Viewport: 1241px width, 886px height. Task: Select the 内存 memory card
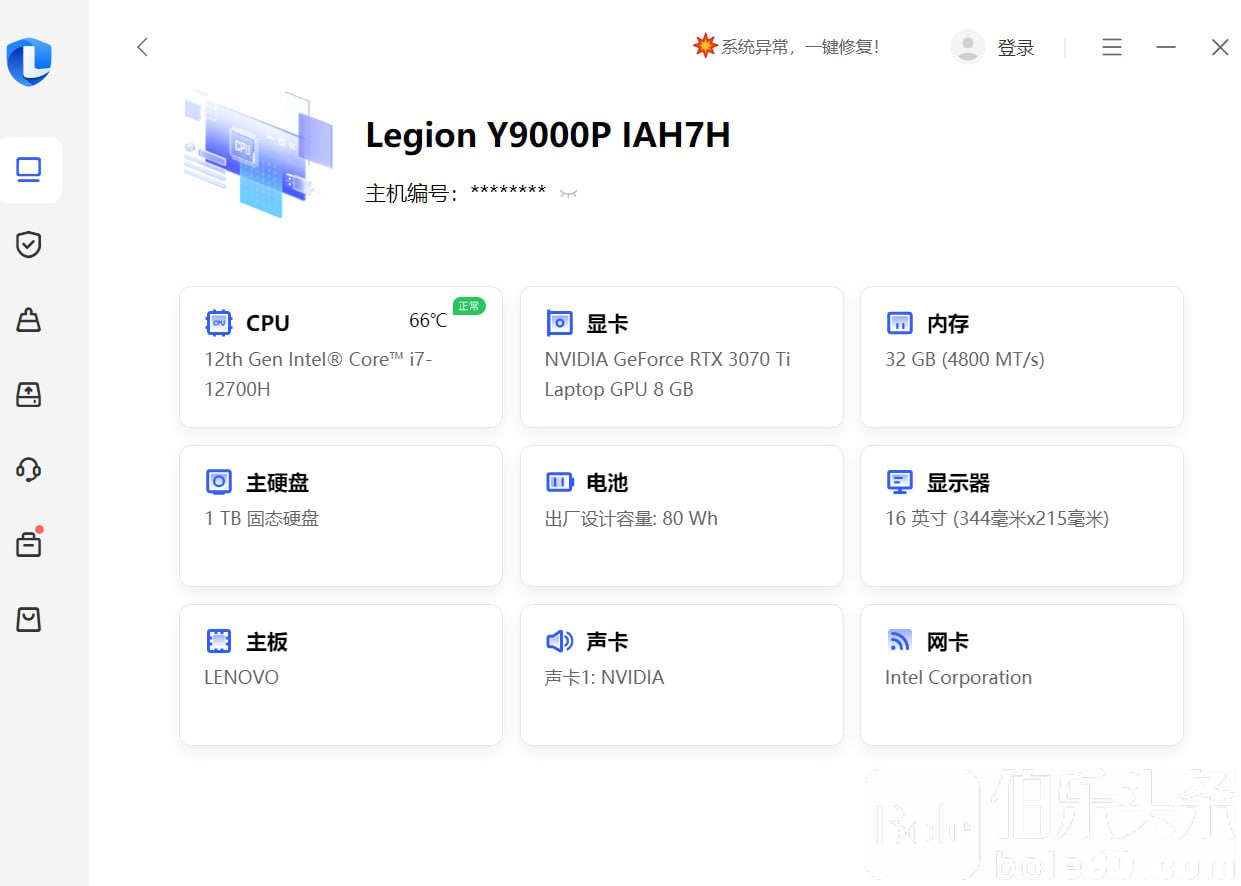tap(1021, 357)
